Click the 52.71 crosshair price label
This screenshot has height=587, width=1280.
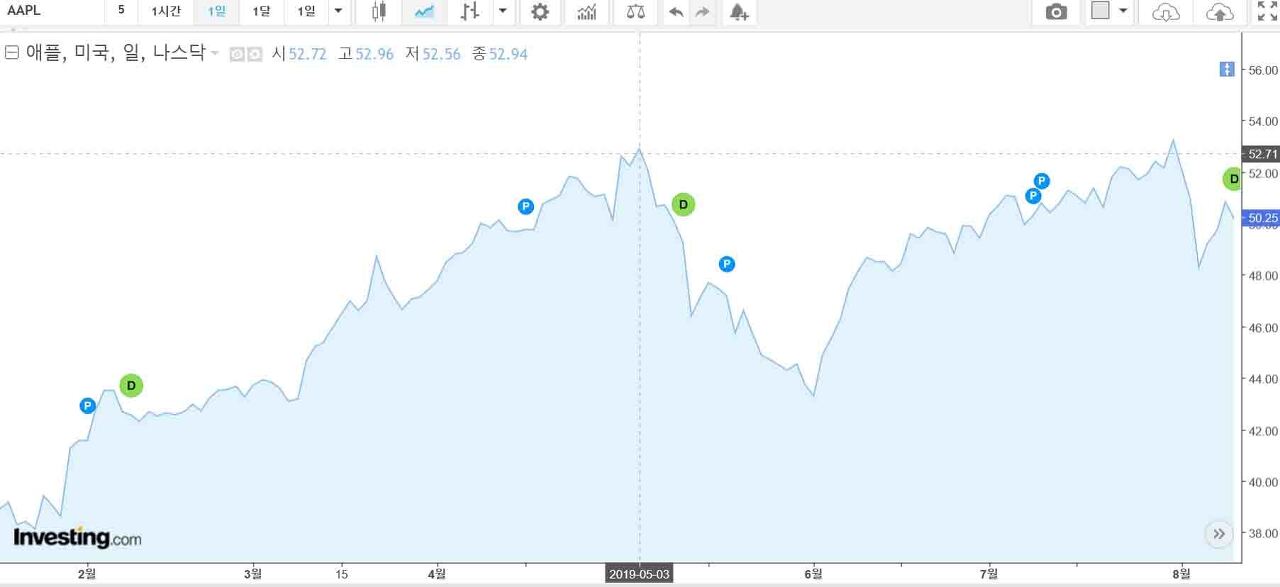click(x=1260, y=154)
